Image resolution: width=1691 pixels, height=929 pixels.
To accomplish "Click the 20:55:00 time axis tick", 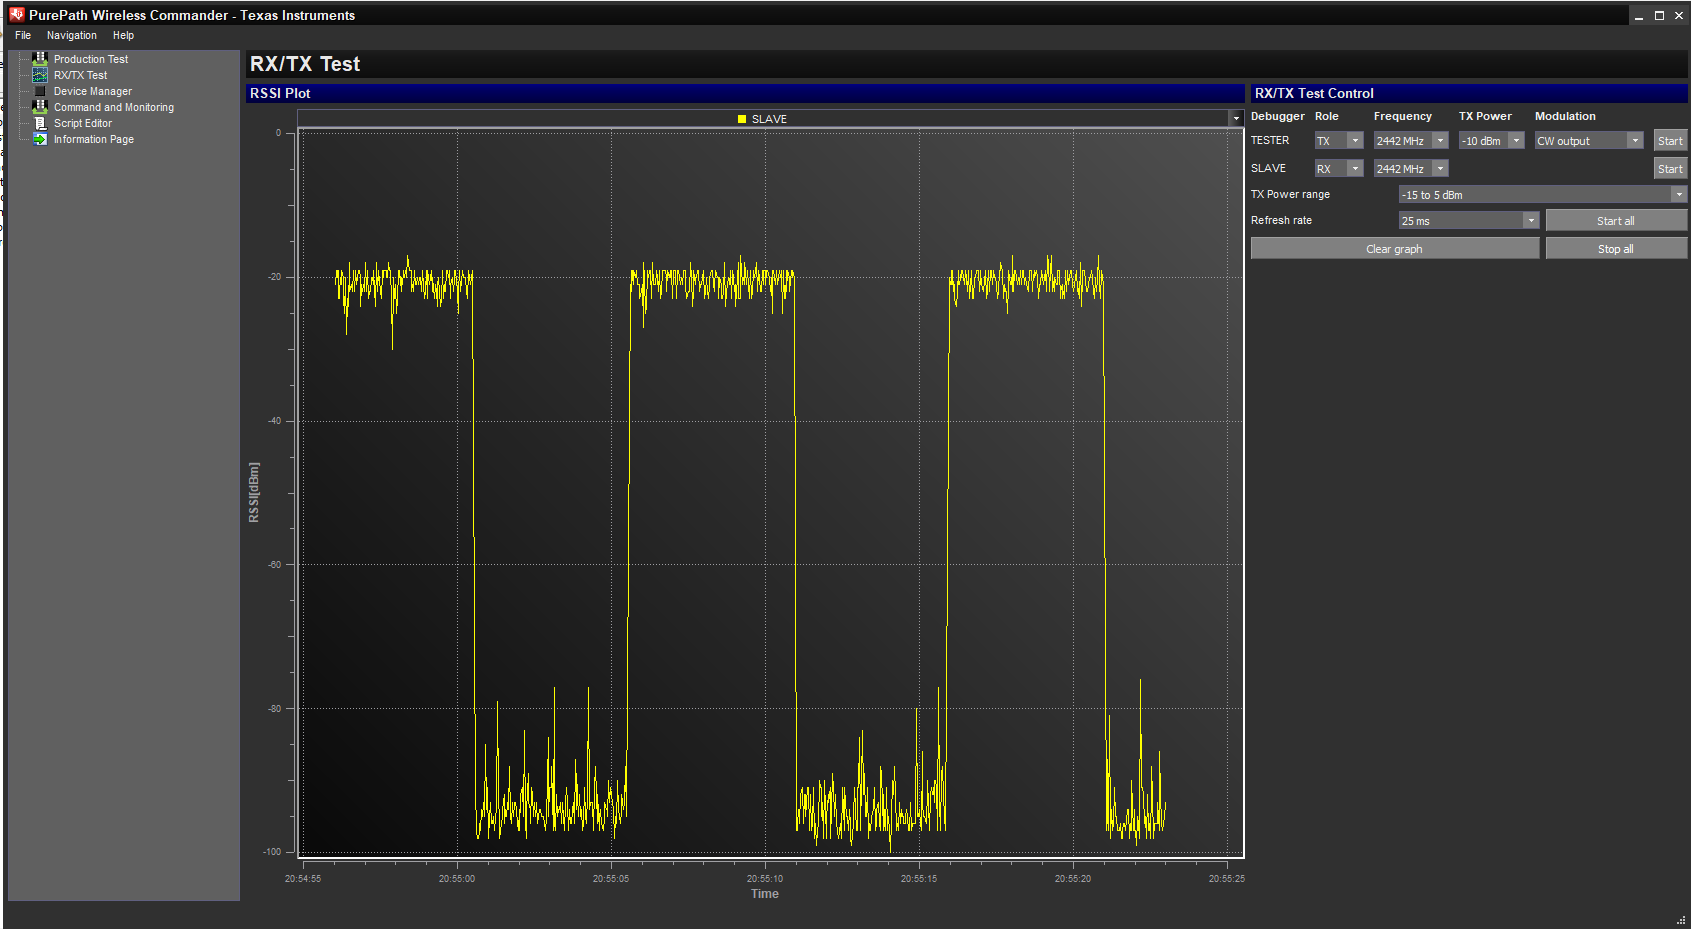I will [457, 879].
